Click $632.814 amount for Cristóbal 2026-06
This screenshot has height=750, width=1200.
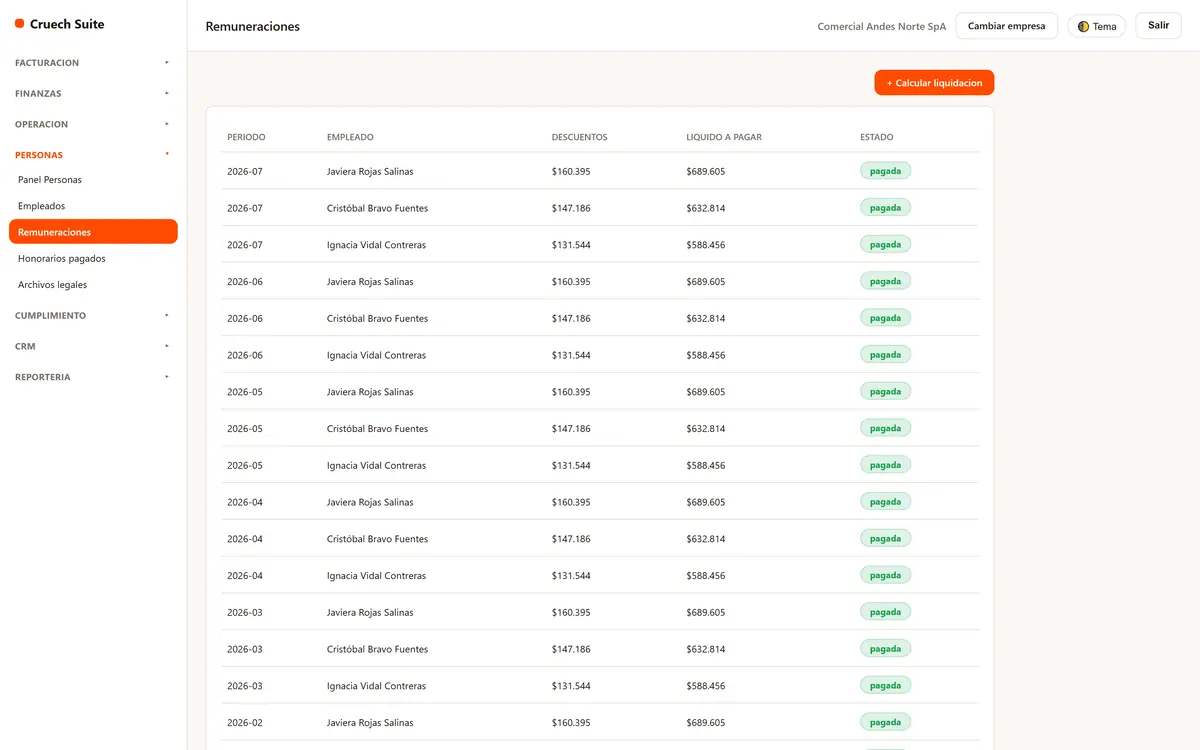(706, 319)
